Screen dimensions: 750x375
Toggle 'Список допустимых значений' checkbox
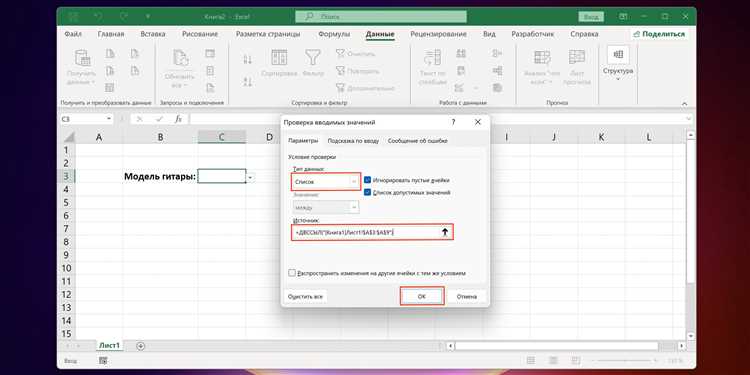pyautogui.click(x=367, y=192)
